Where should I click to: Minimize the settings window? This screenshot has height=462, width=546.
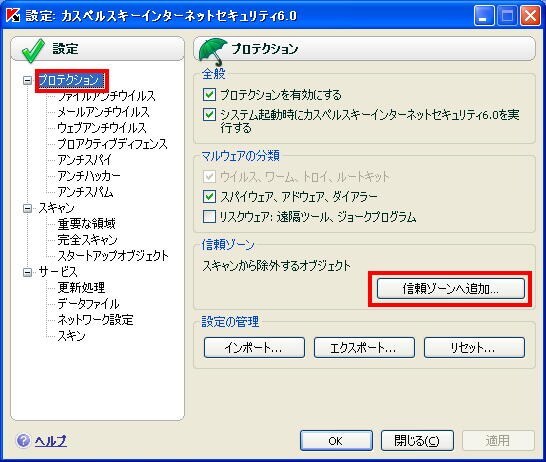[x=484, y=16]
